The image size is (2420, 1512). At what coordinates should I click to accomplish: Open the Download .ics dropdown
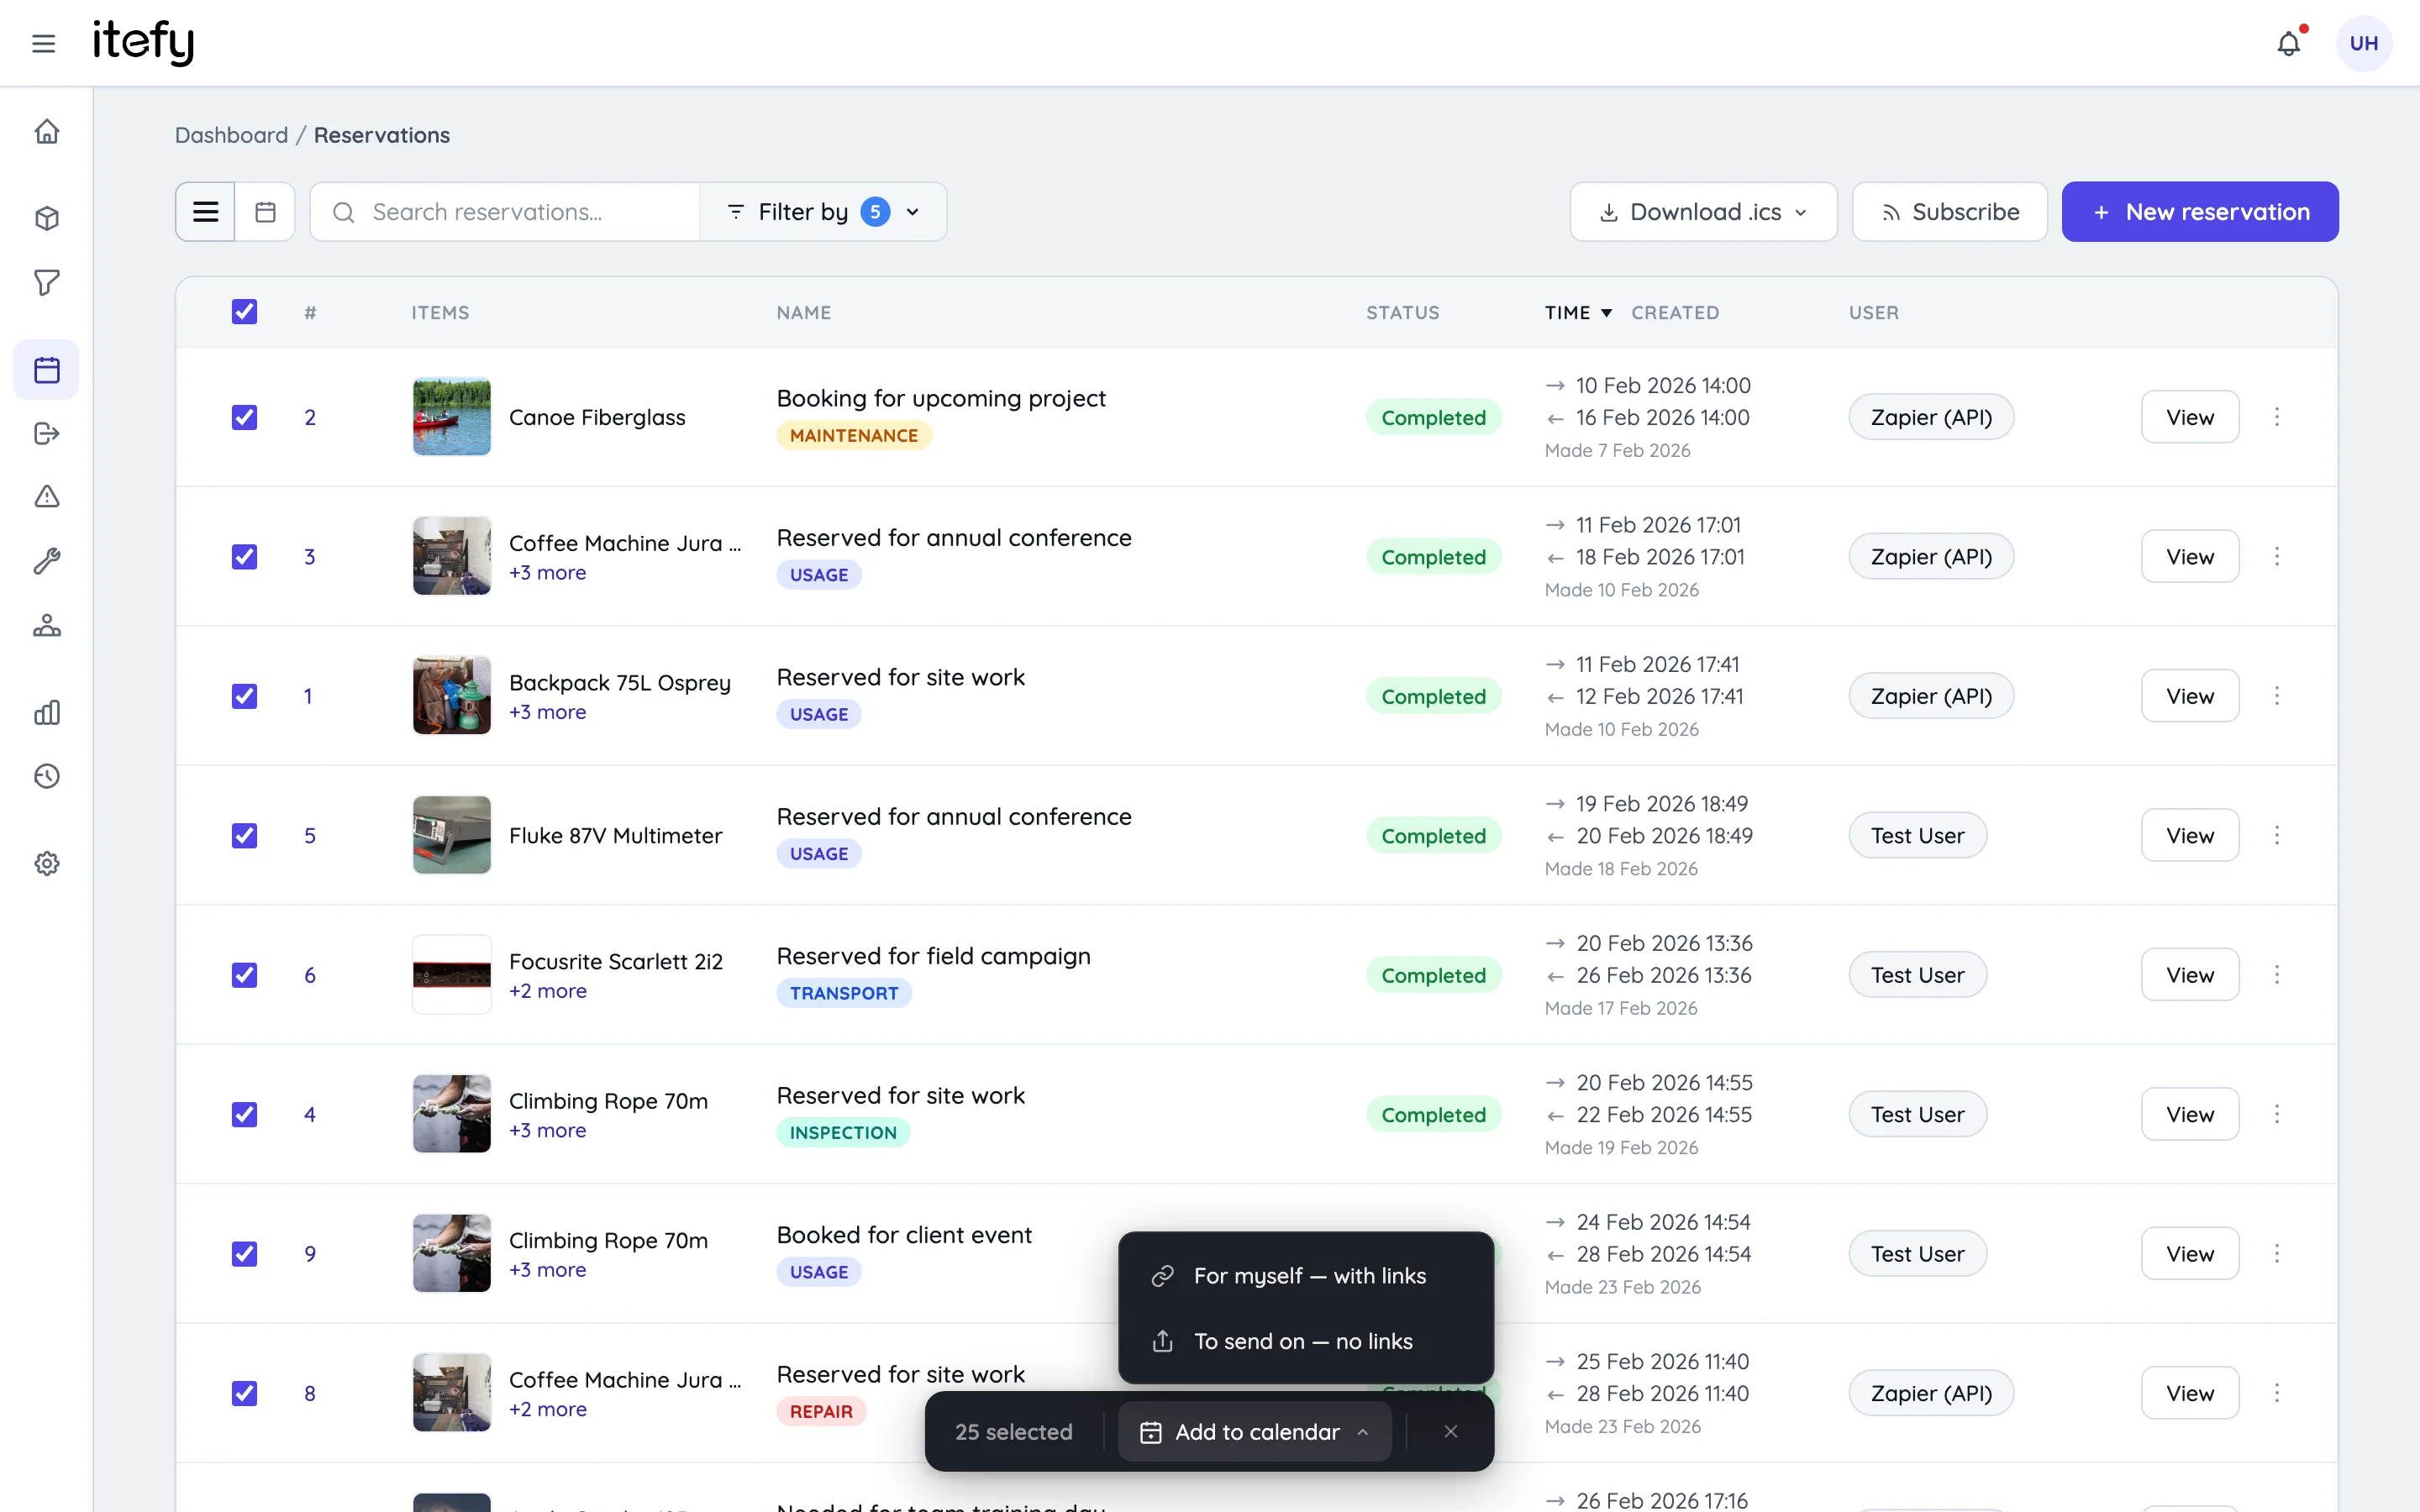pos(1703,212)
